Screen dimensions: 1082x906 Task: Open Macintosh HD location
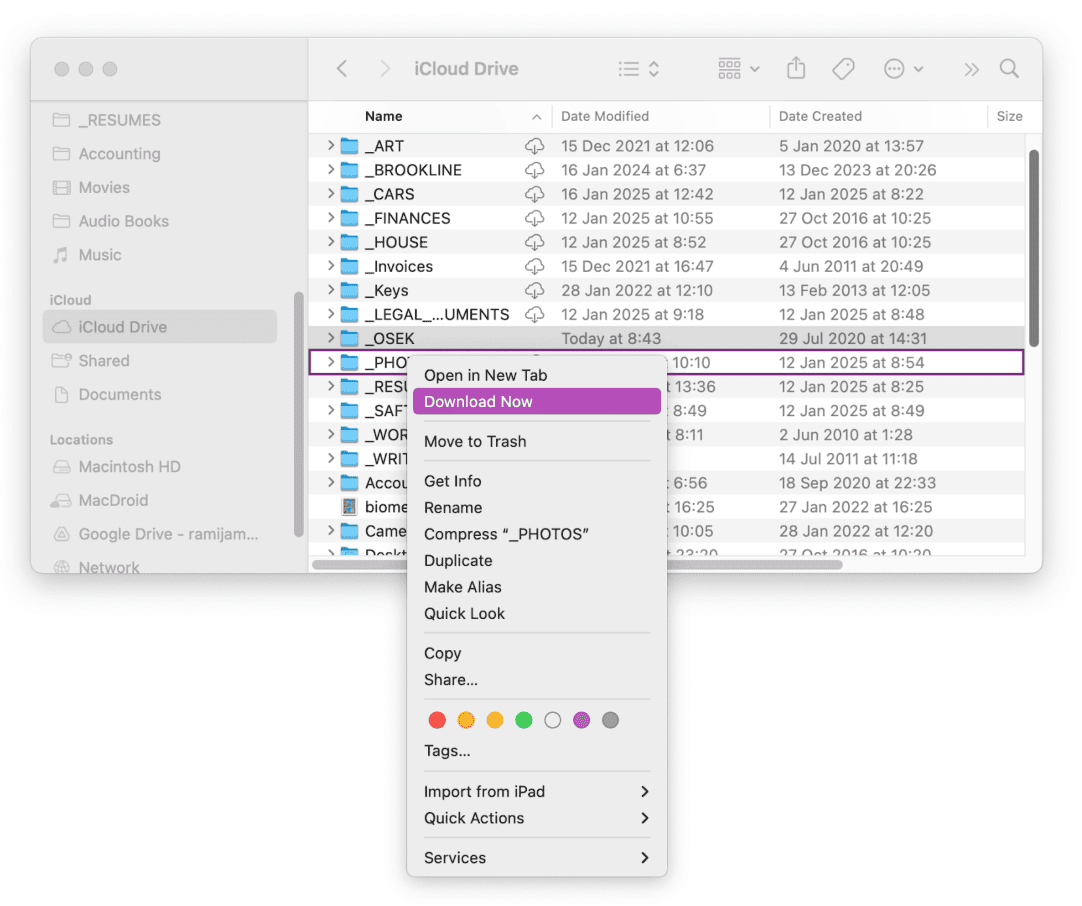click(160, 467)
